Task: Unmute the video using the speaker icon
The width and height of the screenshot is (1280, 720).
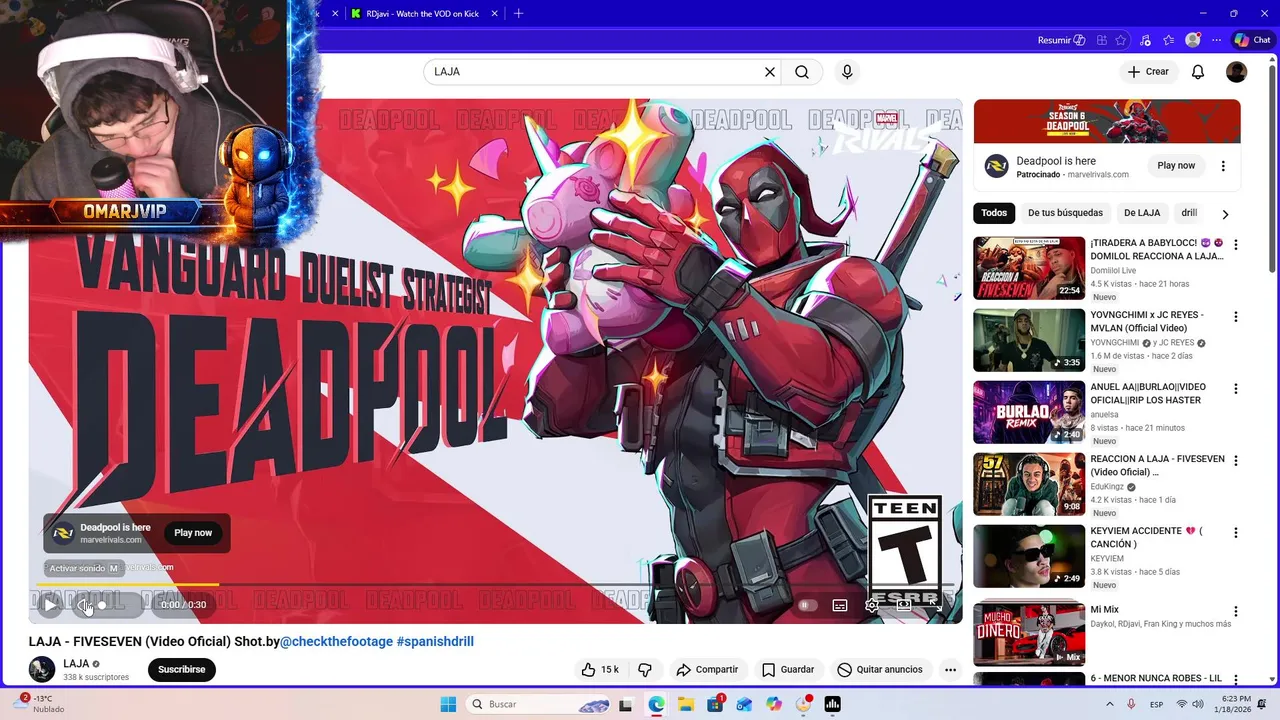Action: (x=84, y=604)
